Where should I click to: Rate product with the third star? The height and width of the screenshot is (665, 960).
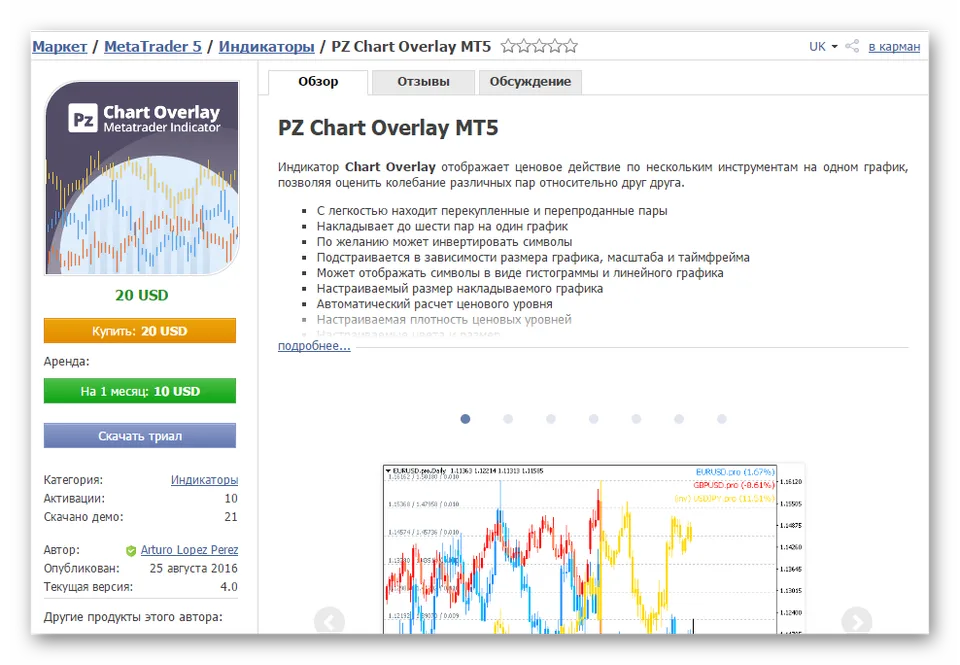[539, 46]
